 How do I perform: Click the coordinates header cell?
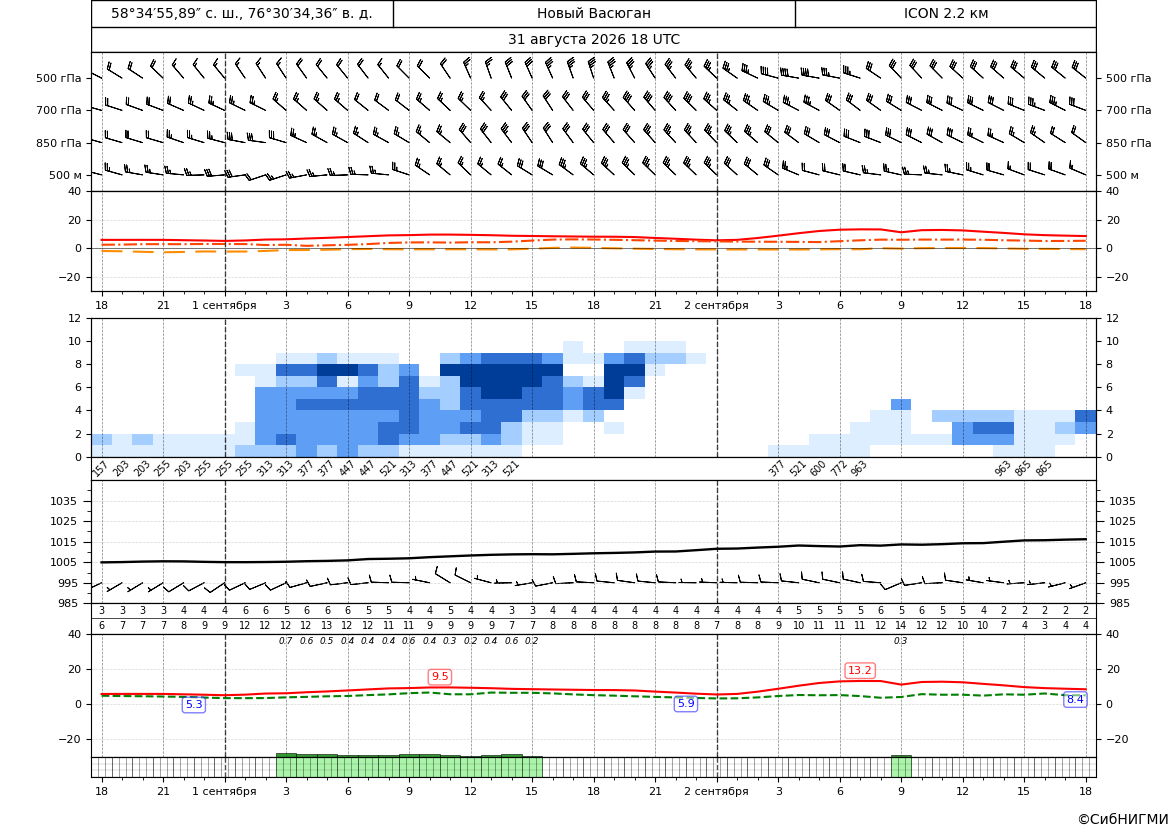pyautogui.click(x=242, y=13)
